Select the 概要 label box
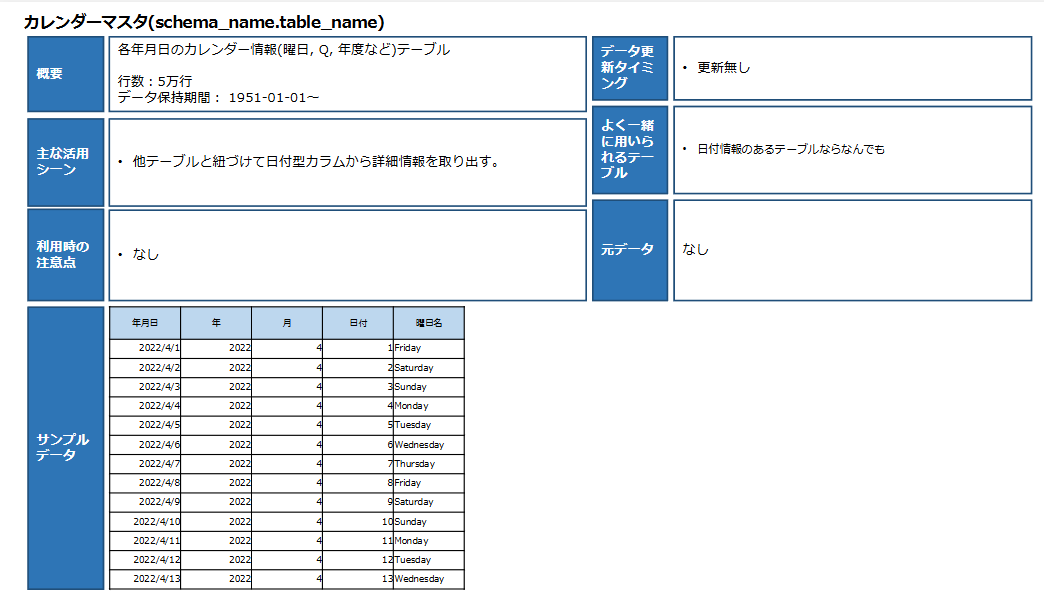 66,74
